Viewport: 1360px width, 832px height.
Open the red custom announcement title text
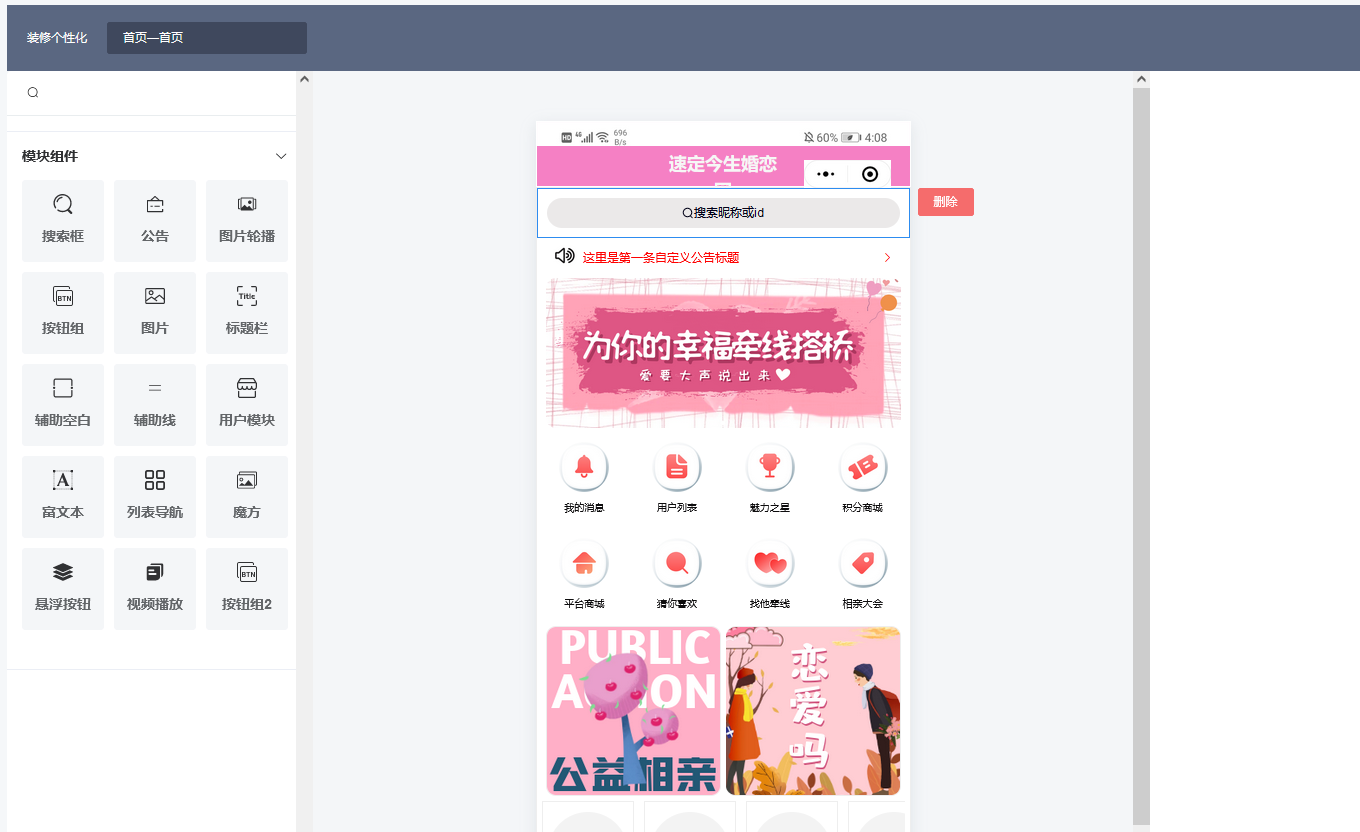661,258
